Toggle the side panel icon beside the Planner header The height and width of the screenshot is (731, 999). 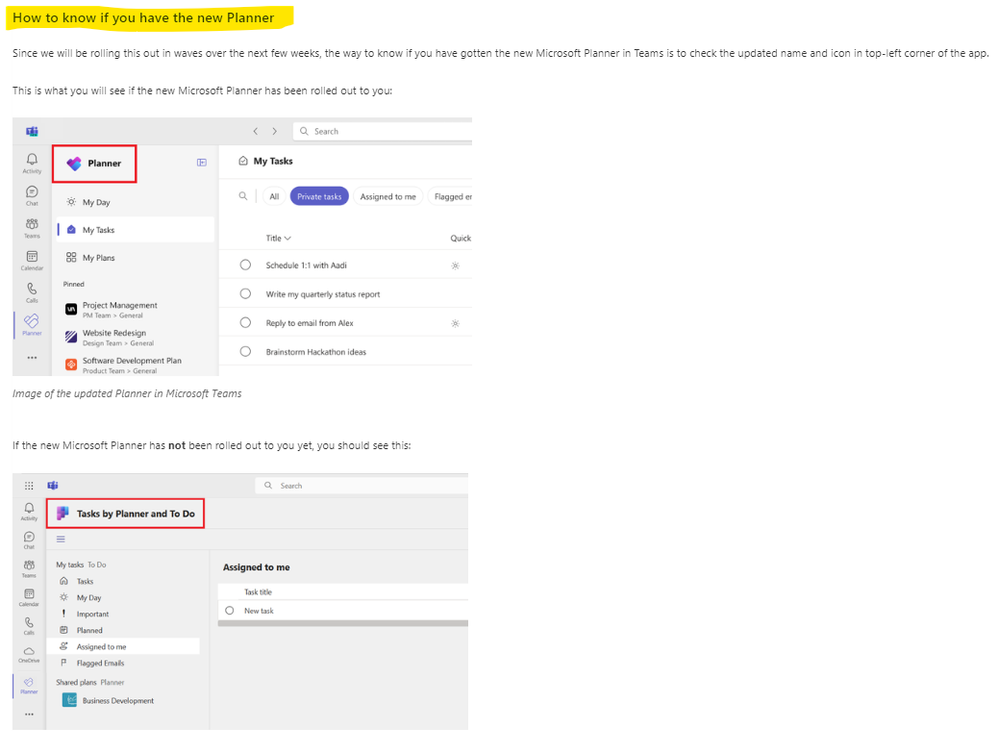pyautogui.click(x=201, y=163)
